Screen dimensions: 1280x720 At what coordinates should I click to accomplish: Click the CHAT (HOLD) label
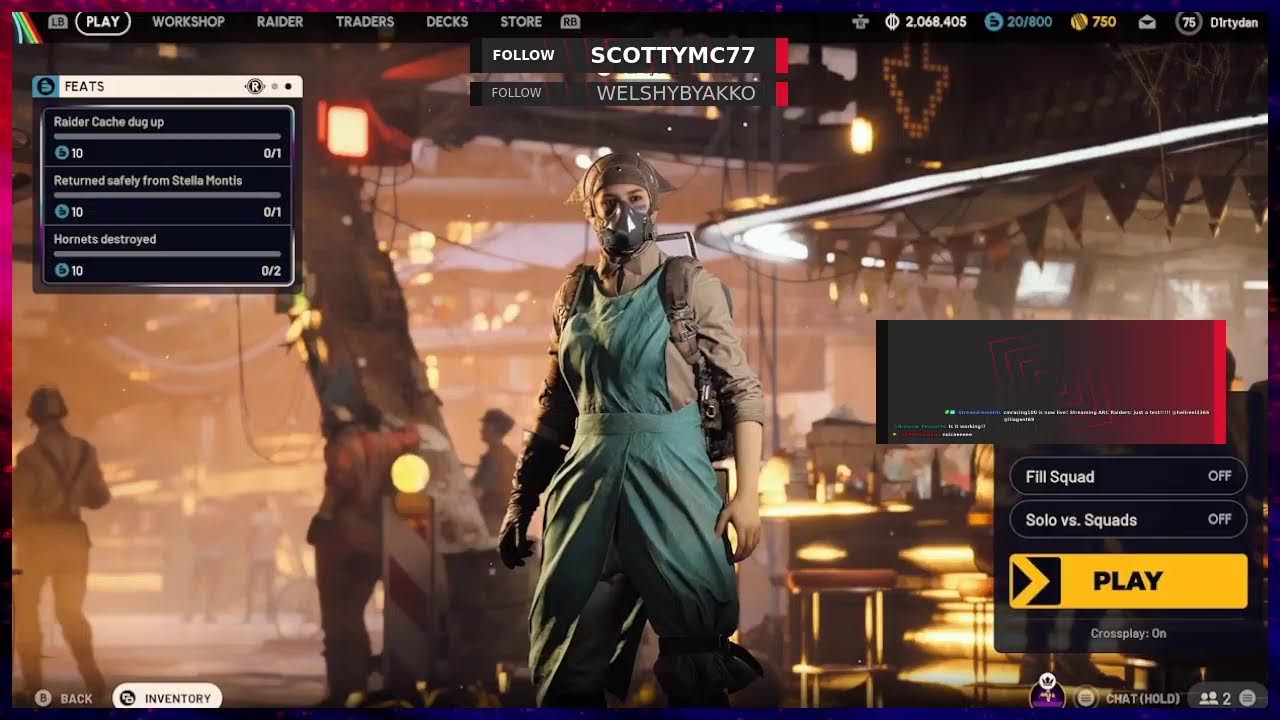1143,698
